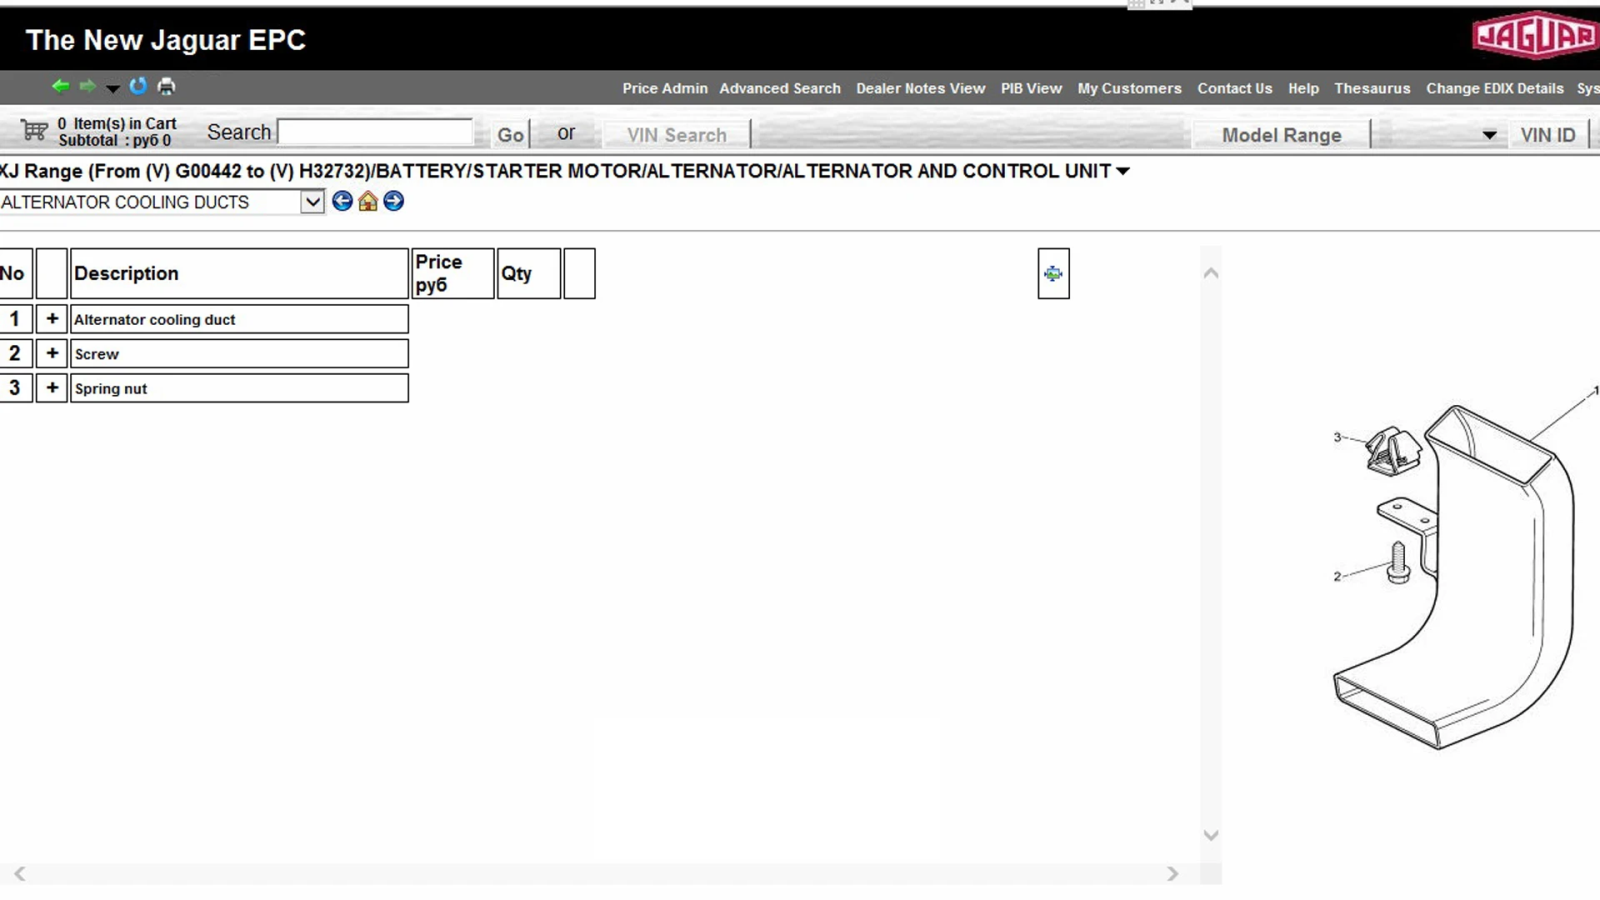1600x900 pixels.
Task: Click the Description column header
Action: 239,273
